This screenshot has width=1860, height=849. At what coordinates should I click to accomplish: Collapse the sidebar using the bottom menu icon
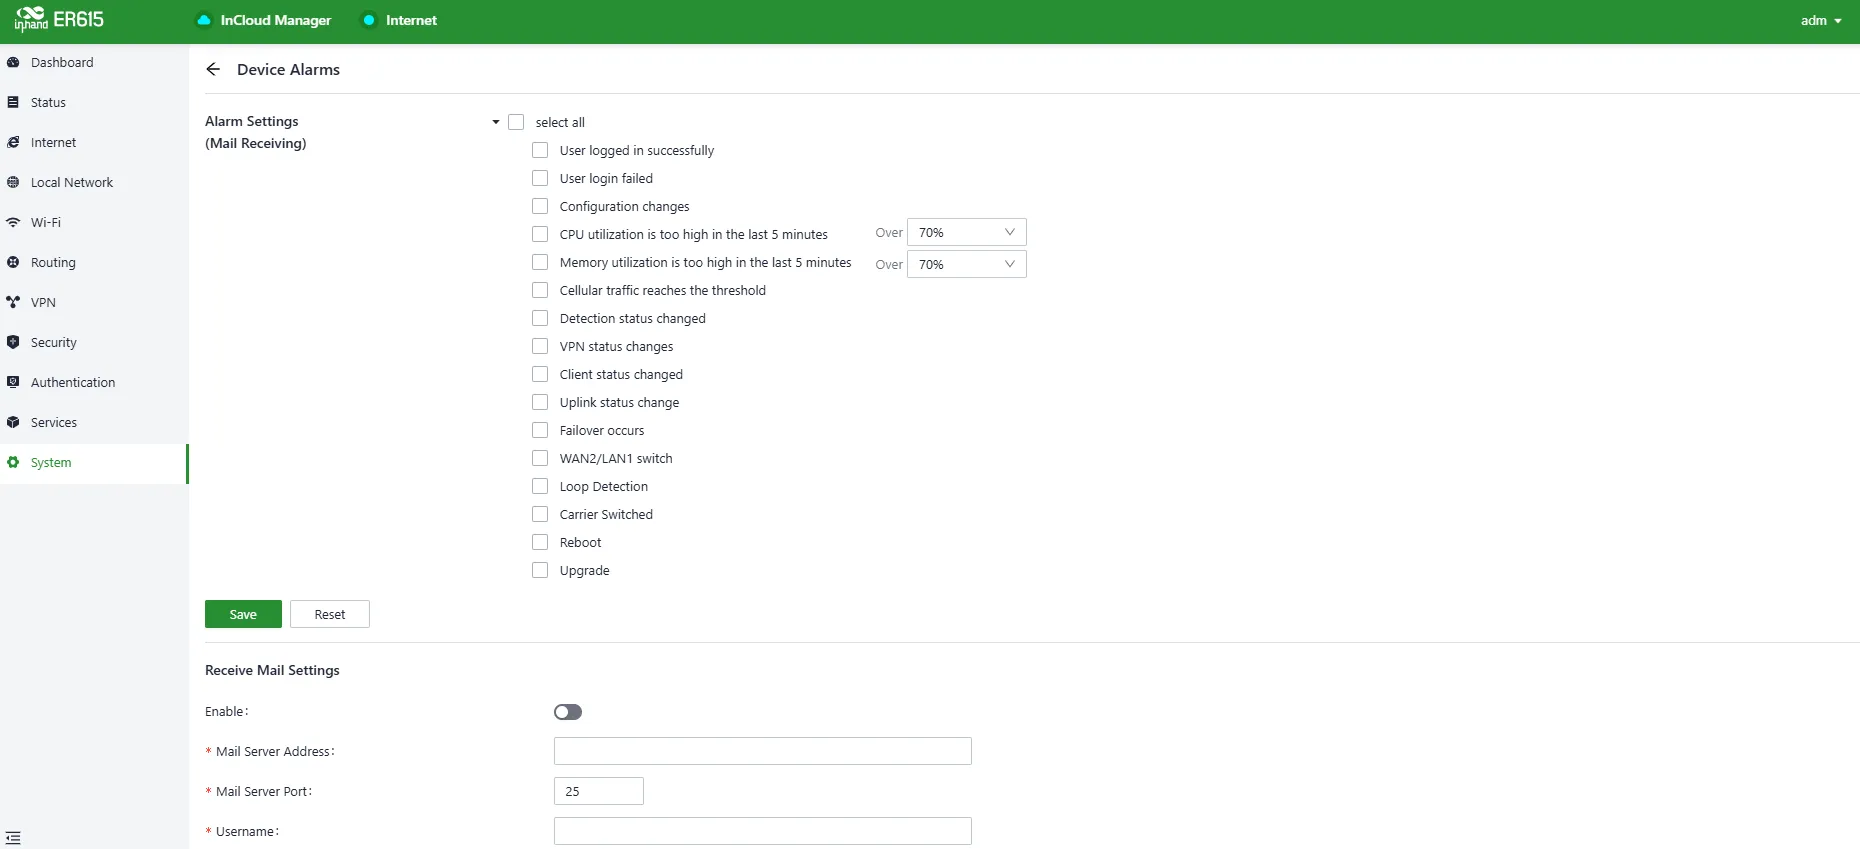point(13,838)
